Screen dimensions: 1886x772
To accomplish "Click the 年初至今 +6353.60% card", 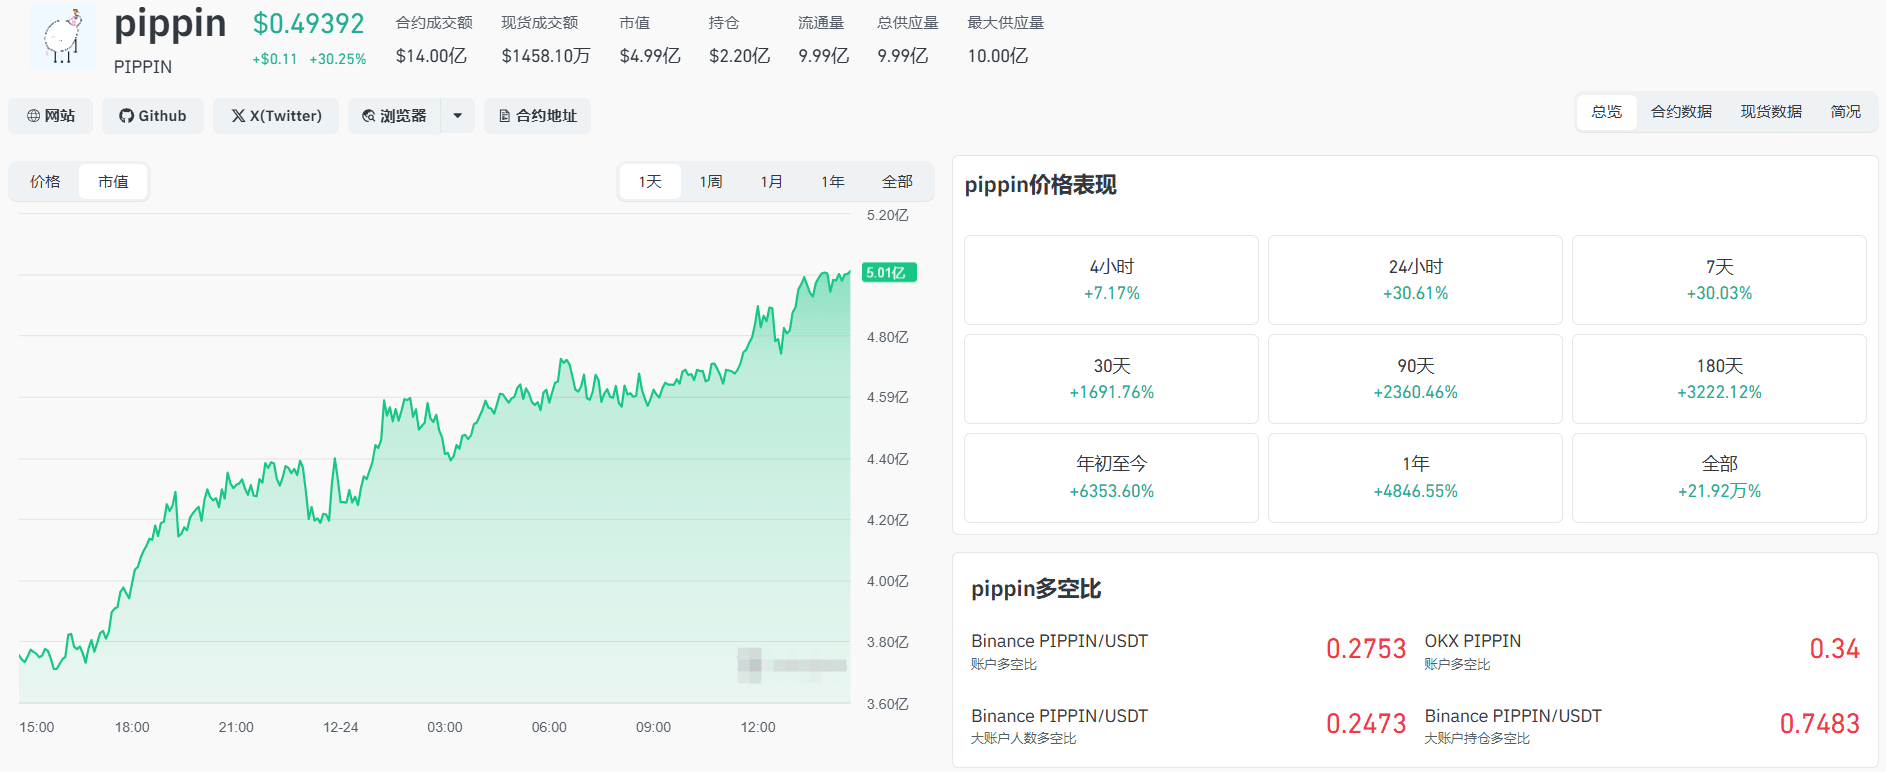I will 1111,478.
